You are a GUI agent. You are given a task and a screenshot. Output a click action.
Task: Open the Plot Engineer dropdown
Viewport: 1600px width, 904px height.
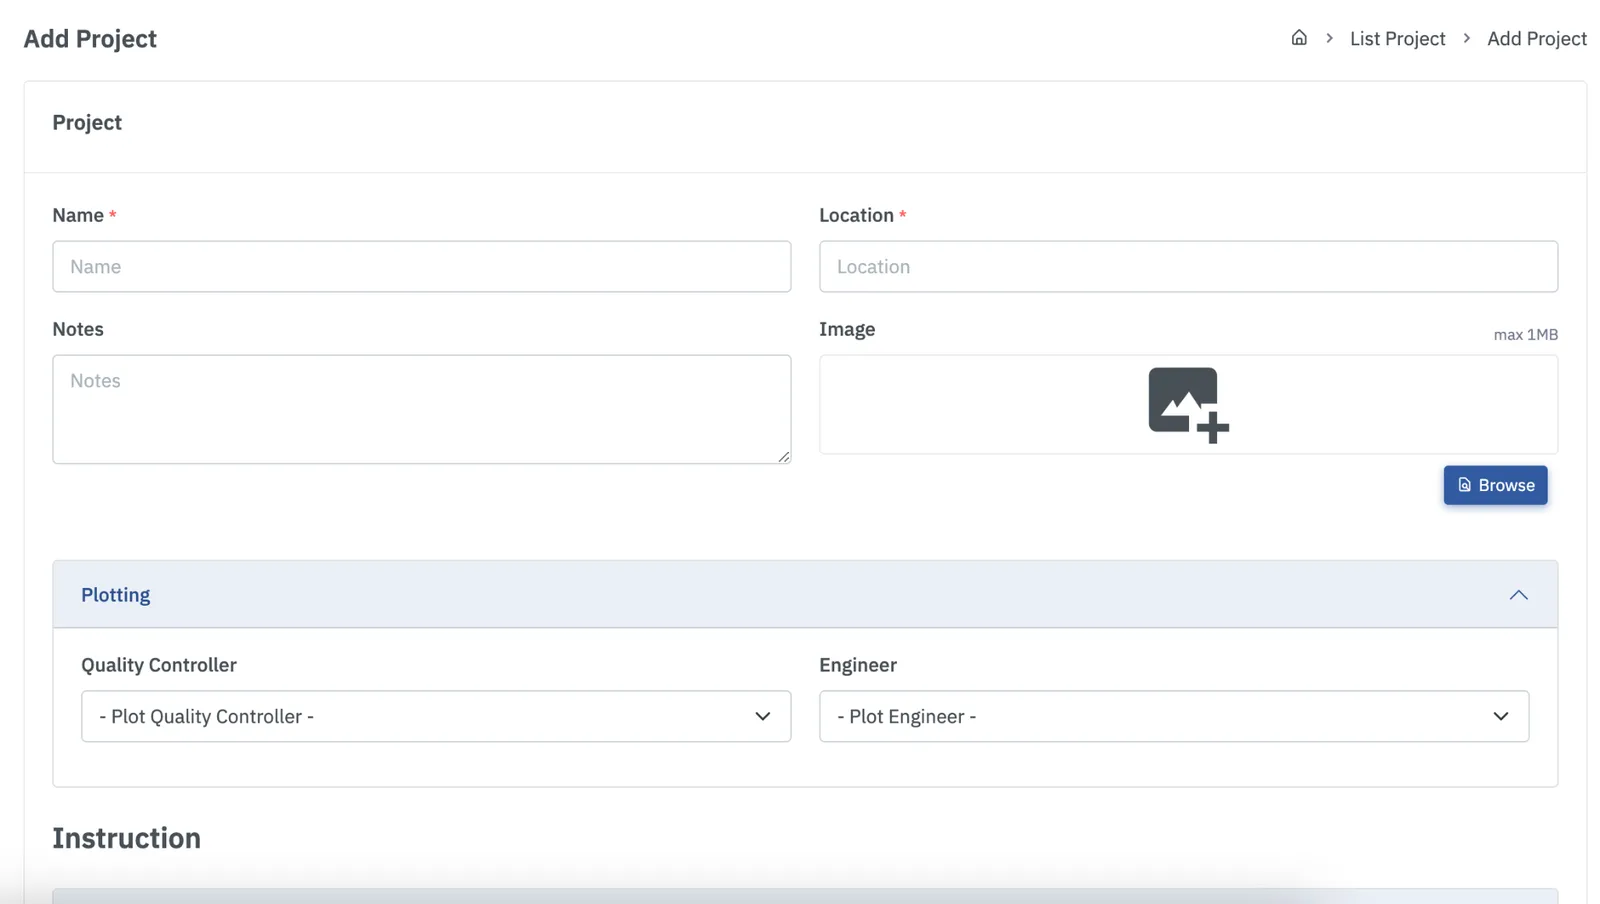[1174, 716]
